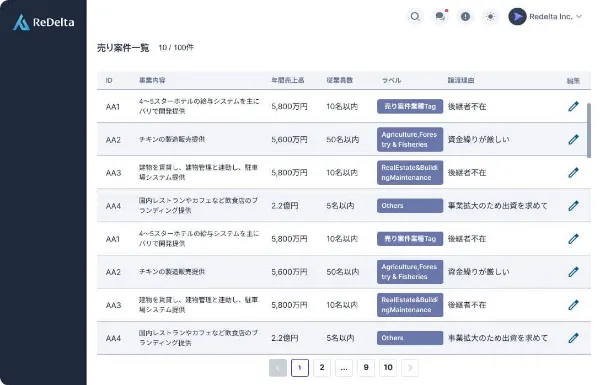The image size is (600, 385).
Task: Go to previous page arrow button
Action: pos(278,368)
